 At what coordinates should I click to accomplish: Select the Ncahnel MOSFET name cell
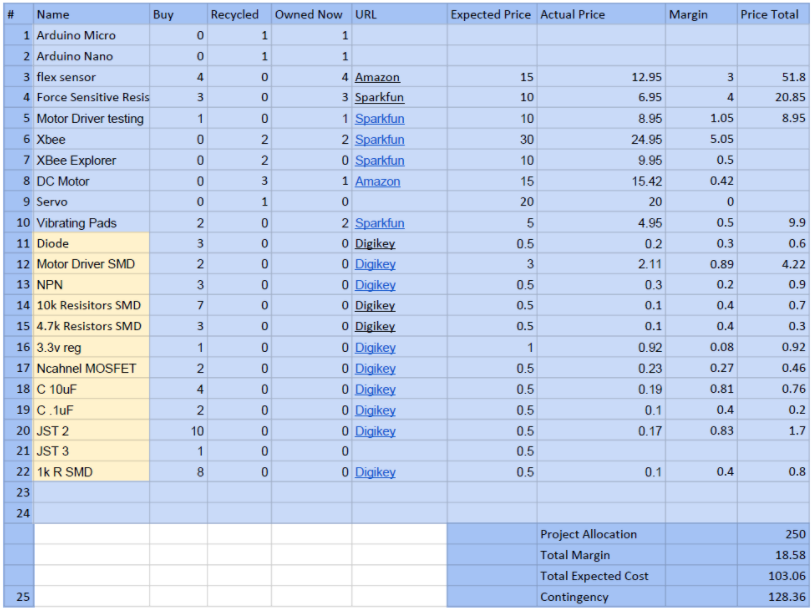click(x=92, y=368)
